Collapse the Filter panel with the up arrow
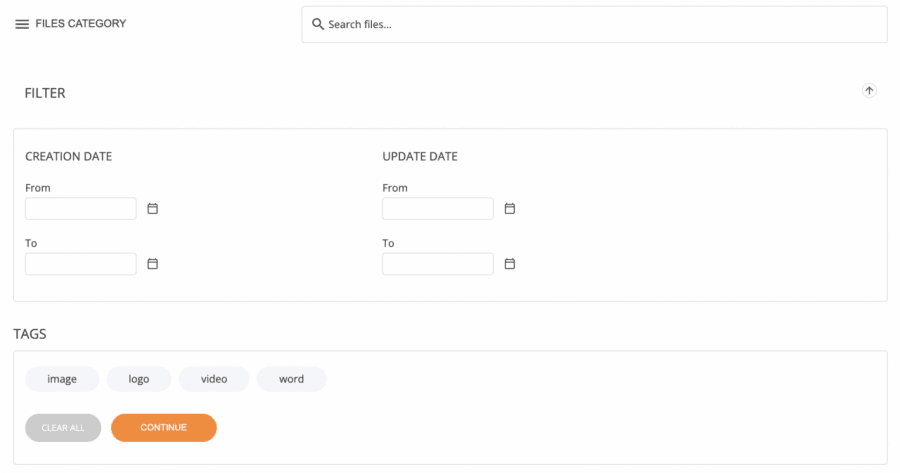The image size is (900, 473). (868, 91)
